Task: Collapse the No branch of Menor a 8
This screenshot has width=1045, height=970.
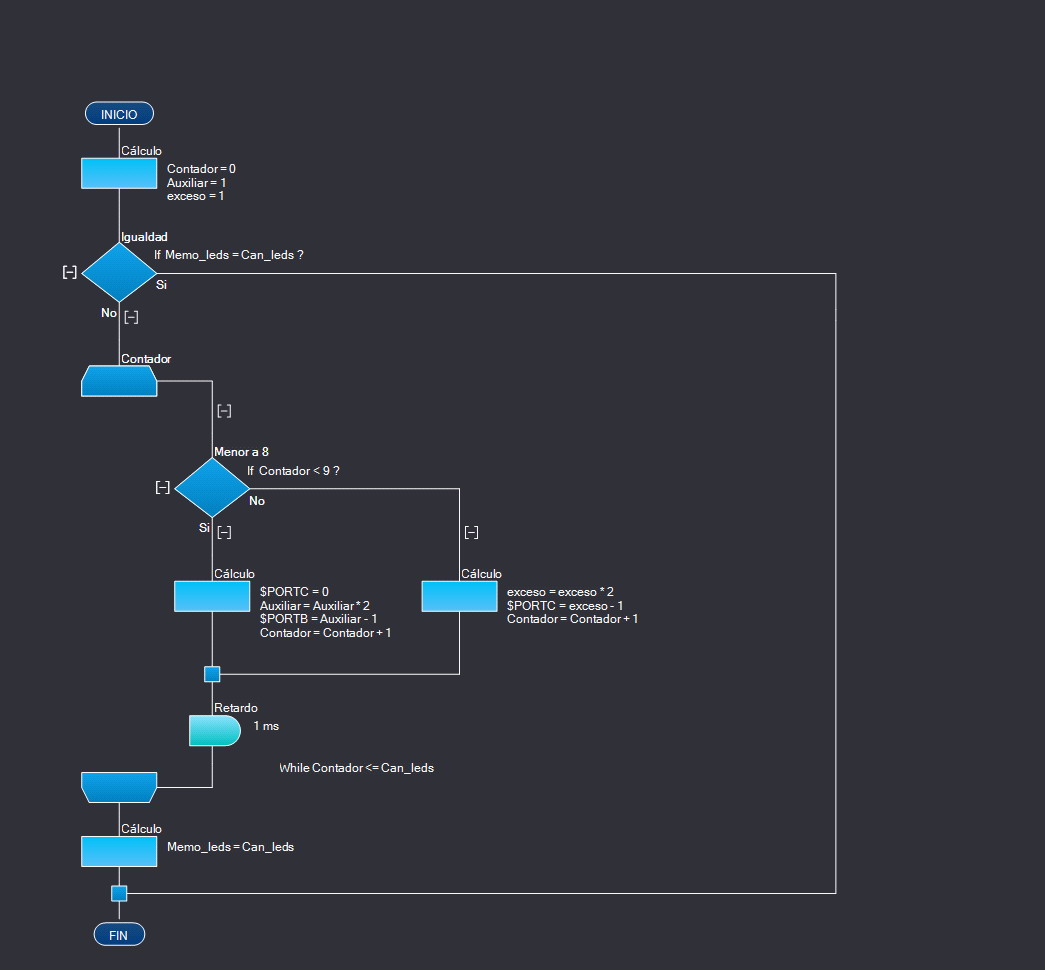Action: 471,533
